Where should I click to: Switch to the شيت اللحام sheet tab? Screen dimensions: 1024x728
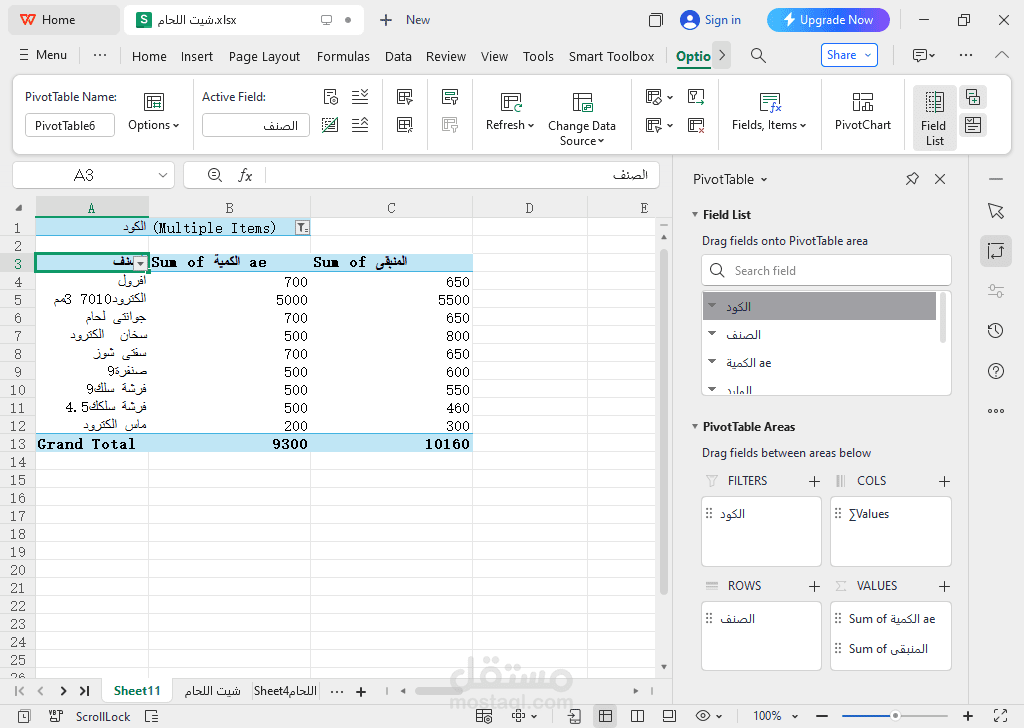(x=212, y=691)
